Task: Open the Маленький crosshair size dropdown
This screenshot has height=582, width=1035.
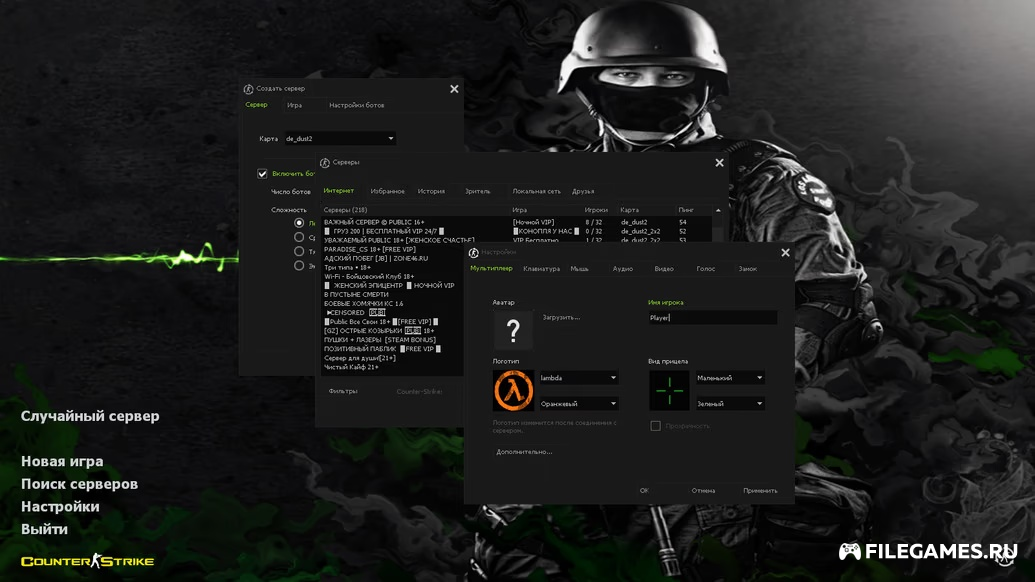Action: click(x=730, y=378)
